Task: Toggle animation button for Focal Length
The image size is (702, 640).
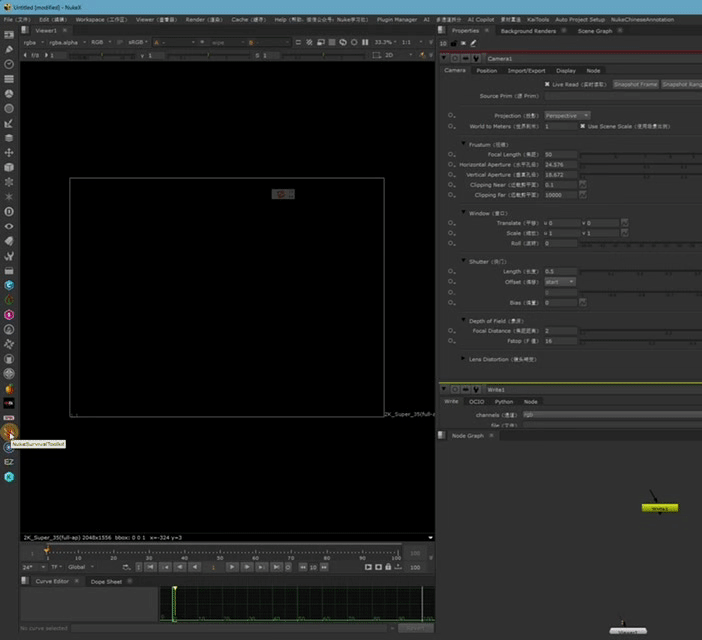Action: coord(451,154)
